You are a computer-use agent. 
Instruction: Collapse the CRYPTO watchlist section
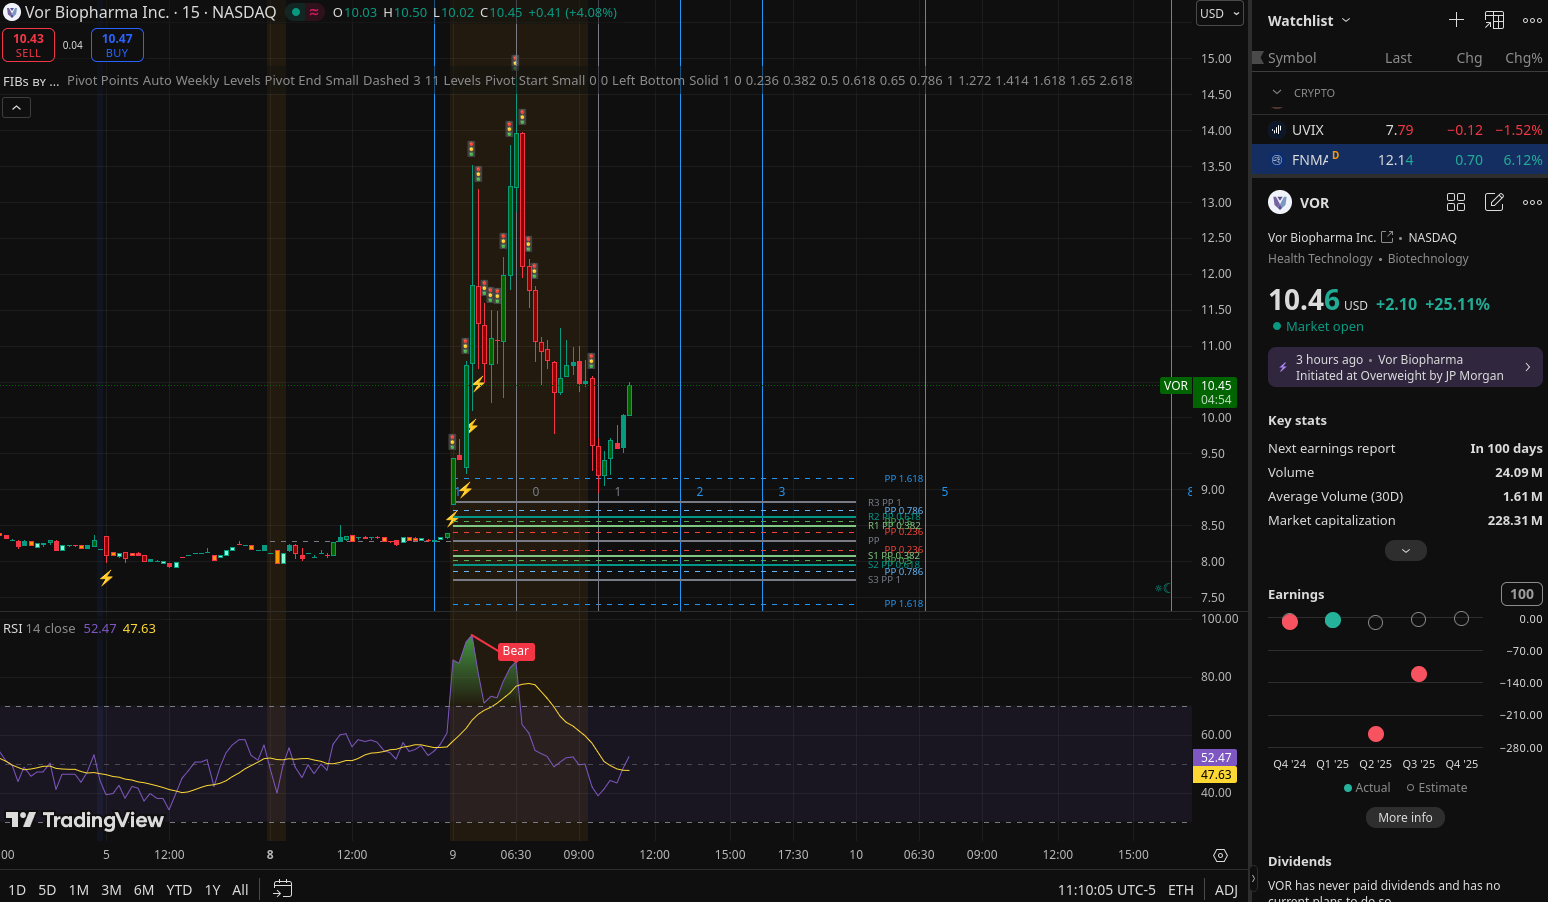[x=1277, y=93]
